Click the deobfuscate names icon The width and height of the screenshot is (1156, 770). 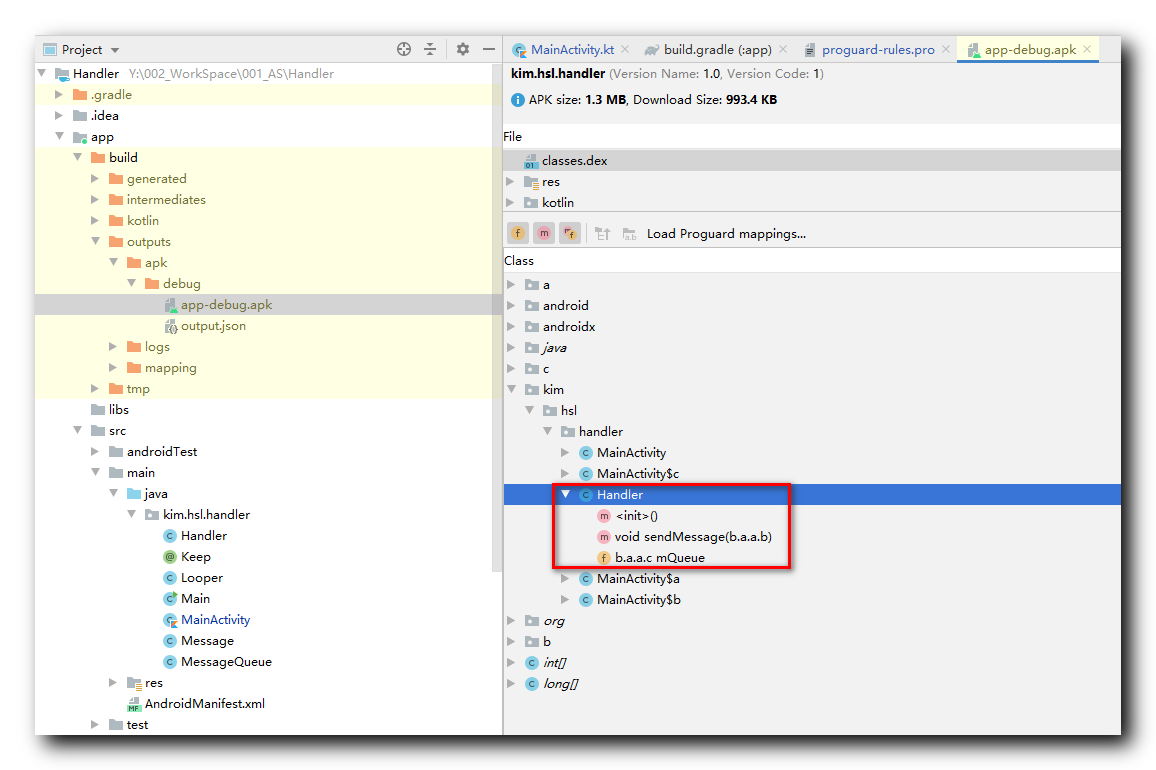tap(630, 233)
